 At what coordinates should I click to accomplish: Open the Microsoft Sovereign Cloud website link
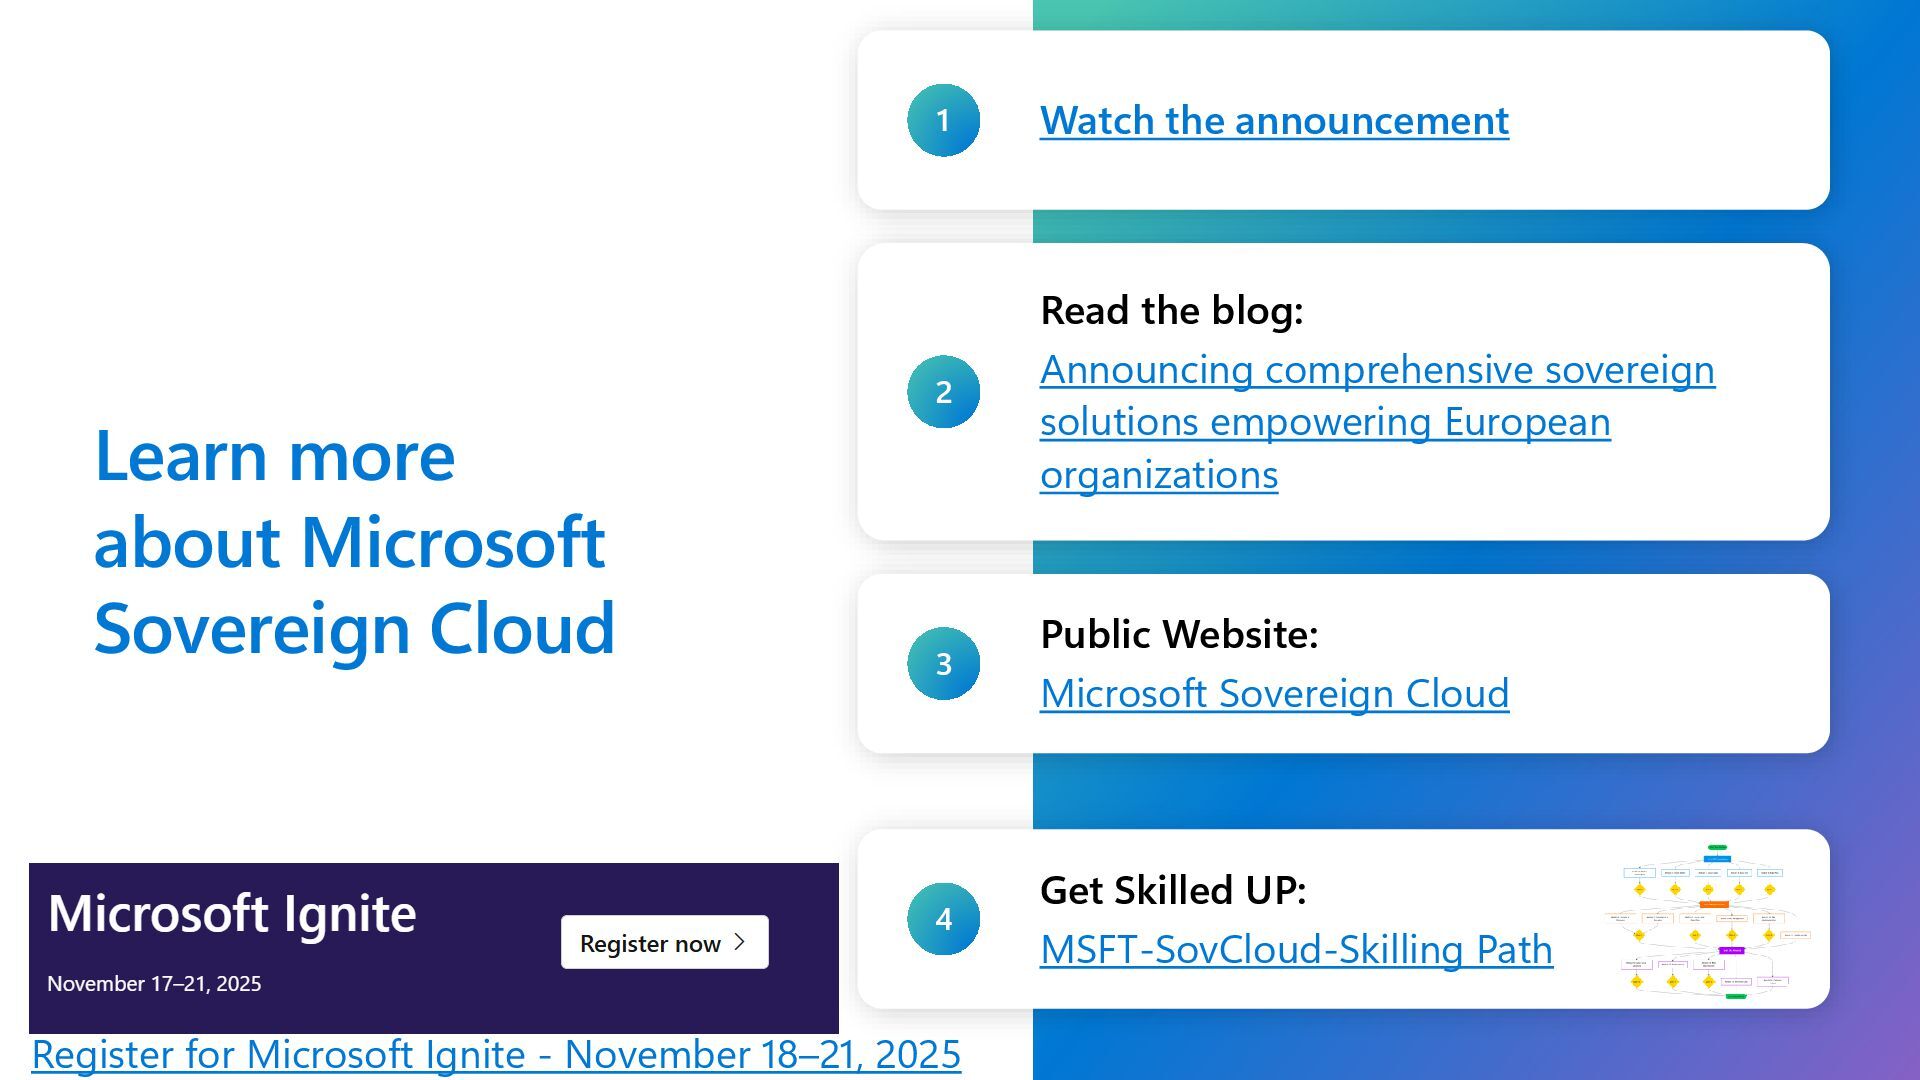1274,694
